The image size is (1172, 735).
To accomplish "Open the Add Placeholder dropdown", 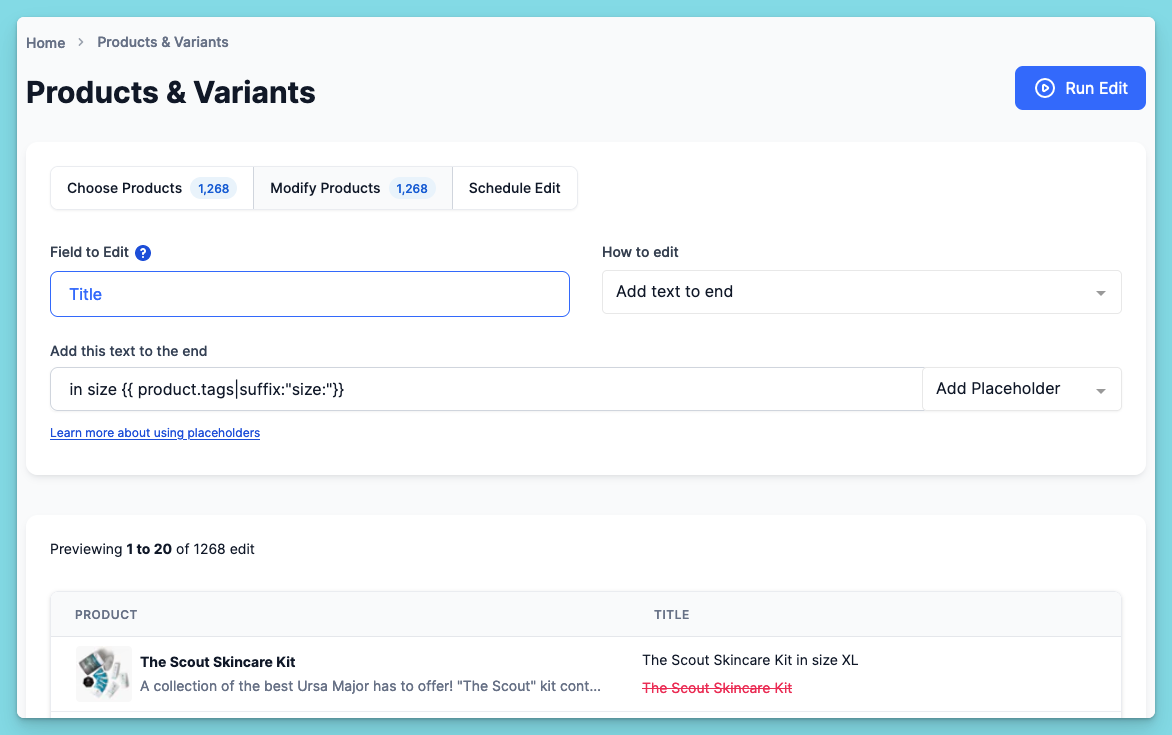I will click(x=1022, y=389).
